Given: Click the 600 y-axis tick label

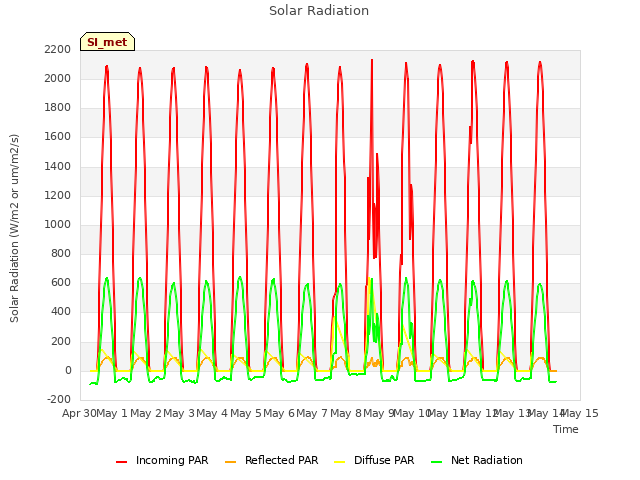Looking at the screenshot, I should click(61, 283).
